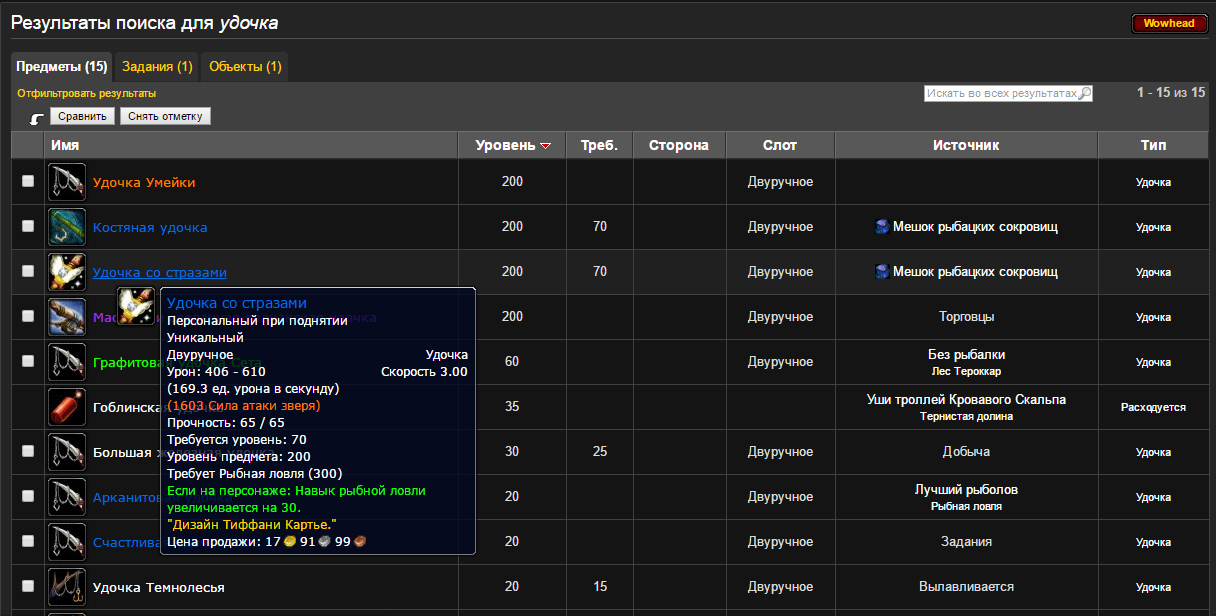Click the bag icon in Костяная удочка row
This screenshot has width=1216, height=616.
[882, 227]
